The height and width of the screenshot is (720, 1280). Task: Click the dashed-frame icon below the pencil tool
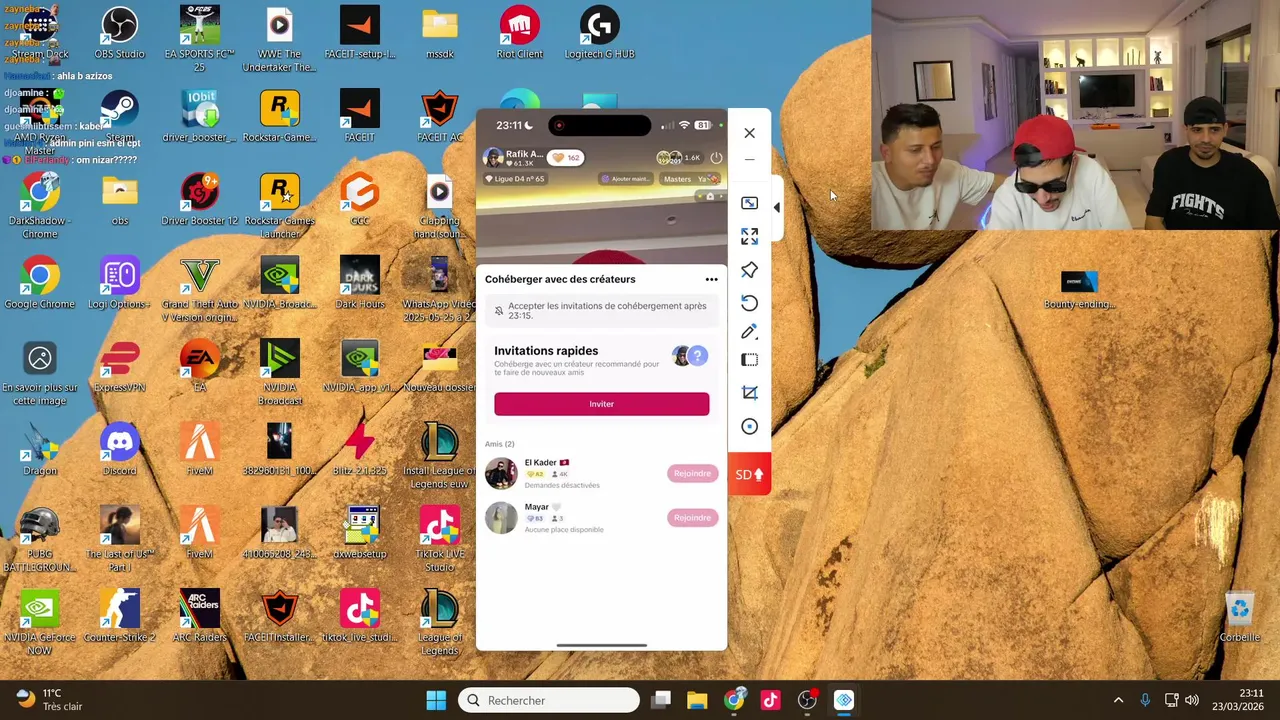pyautogui.click(x=749, y=360)
